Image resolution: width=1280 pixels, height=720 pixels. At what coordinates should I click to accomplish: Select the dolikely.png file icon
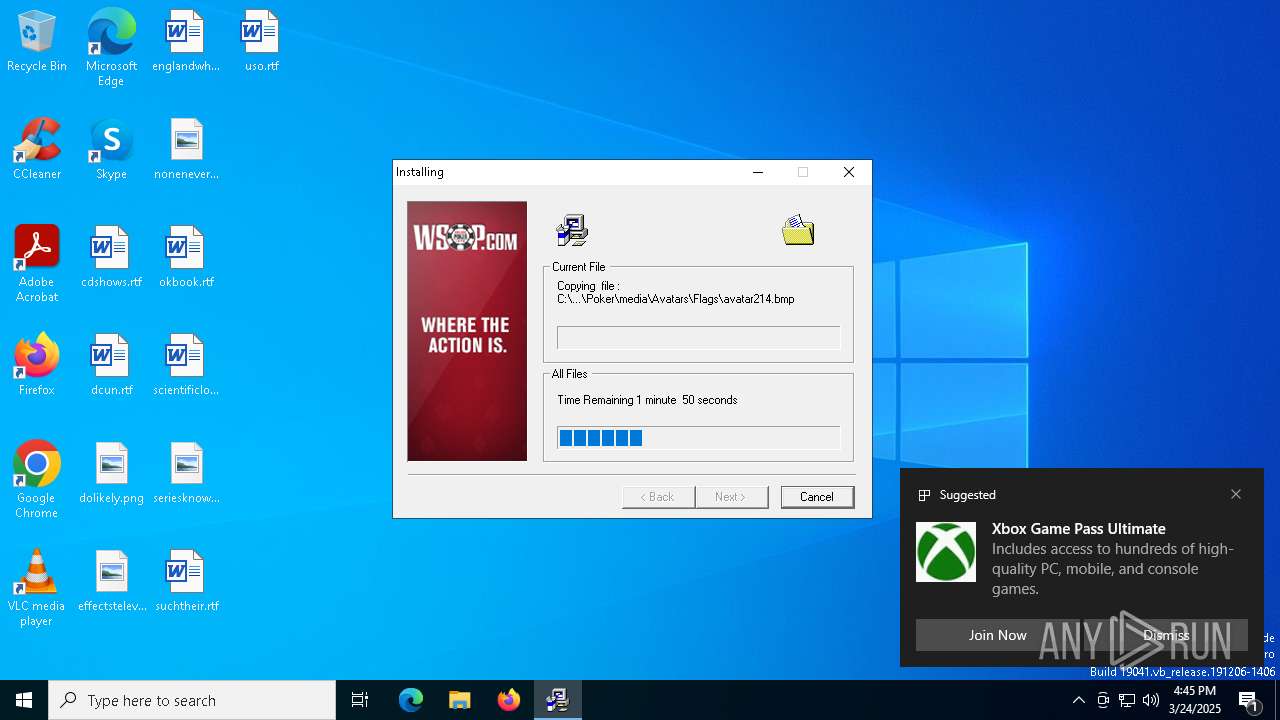(x=111, y=472)
